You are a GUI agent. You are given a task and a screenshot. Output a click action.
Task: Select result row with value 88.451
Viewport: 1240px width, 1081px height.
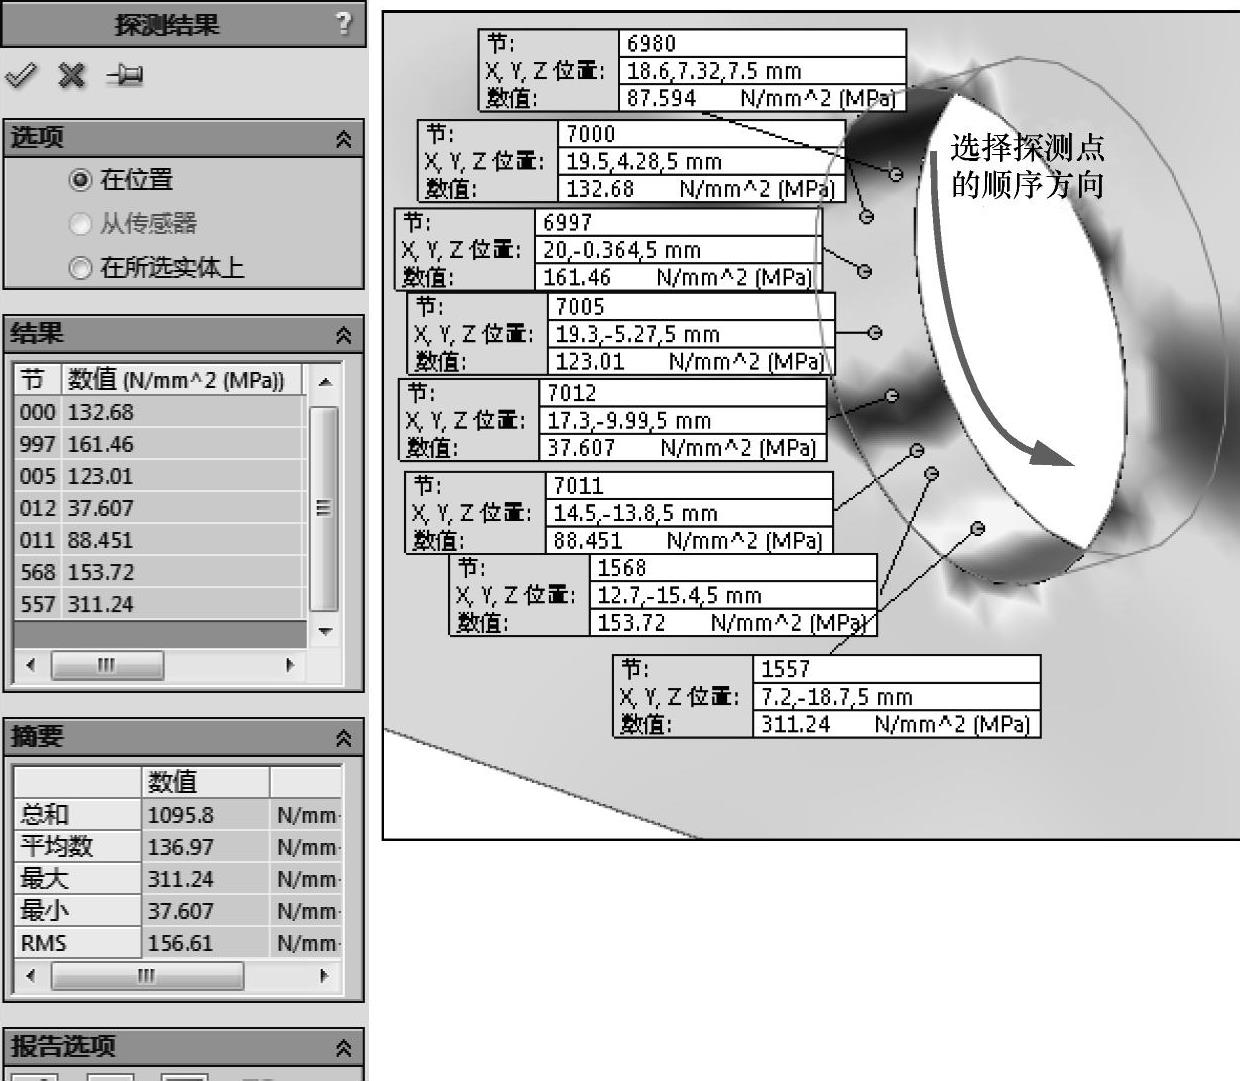click(x=160, y=540)
